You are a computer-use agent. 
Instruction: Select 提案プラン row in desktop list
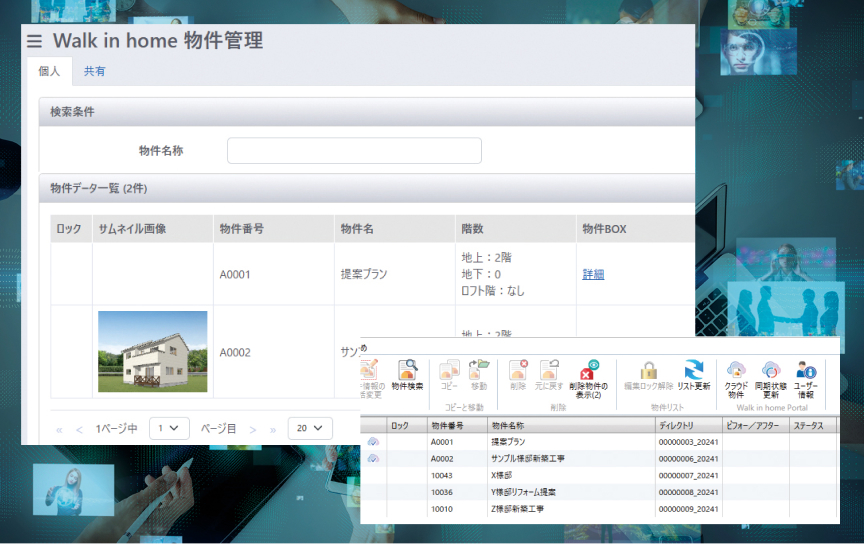pyautogui.click(x=600, y=442)
